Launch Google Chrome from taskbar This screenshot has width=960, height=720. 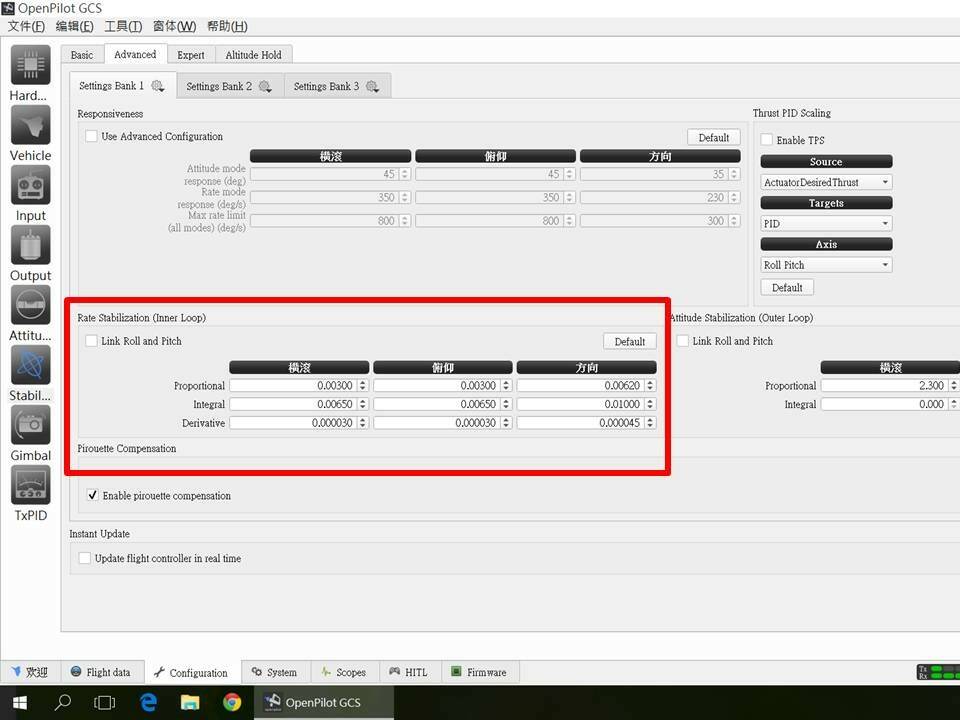pyautogui.click(x=232, y=702)
